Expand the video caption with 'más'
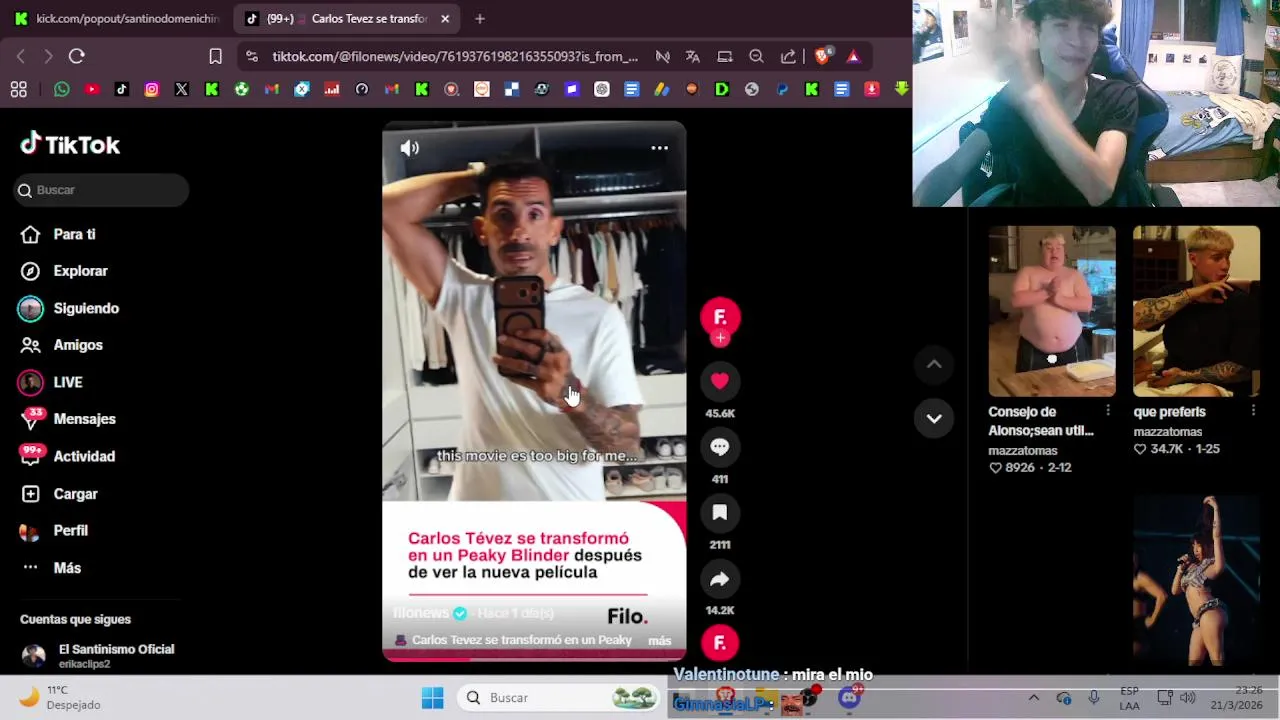Image resolution: width=1280 pixels, height=720 pixels. coord(660,640)
